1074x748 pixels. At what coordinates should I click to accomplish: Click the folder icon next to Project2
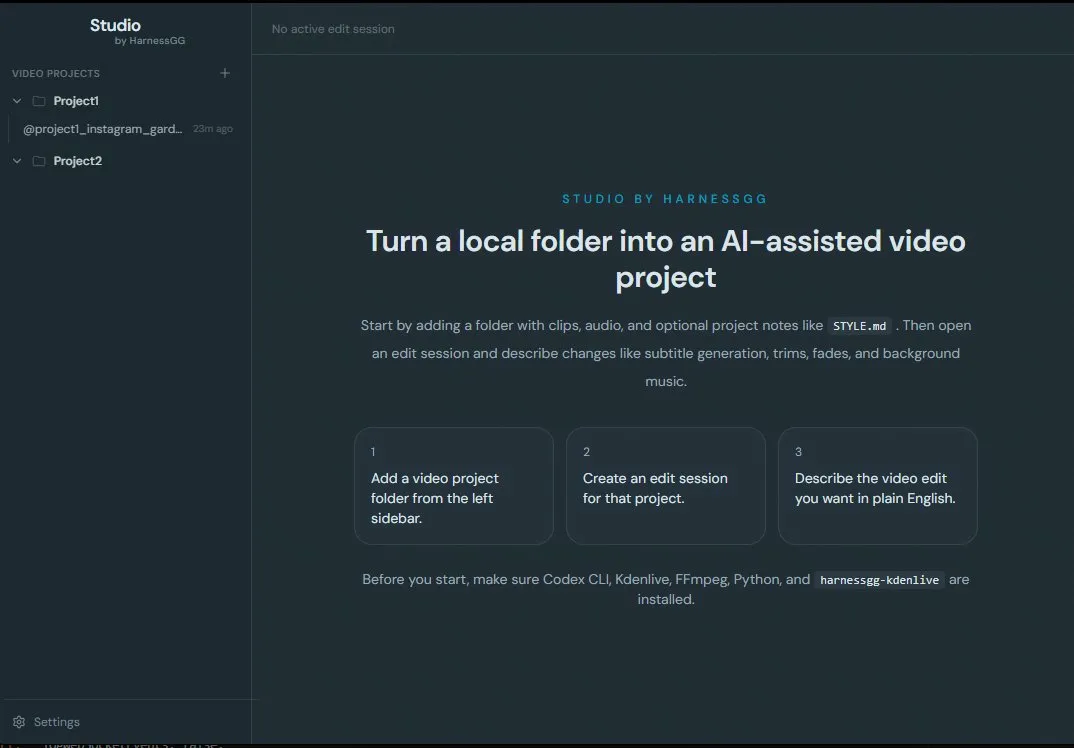(x=38, y=160)
